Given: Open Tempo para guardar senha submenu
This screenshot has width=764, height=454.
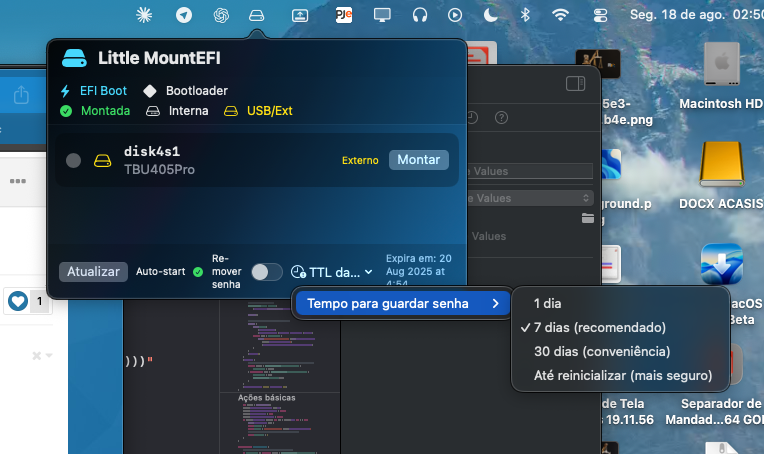Looking at the screenshot, I should [403, 303].
